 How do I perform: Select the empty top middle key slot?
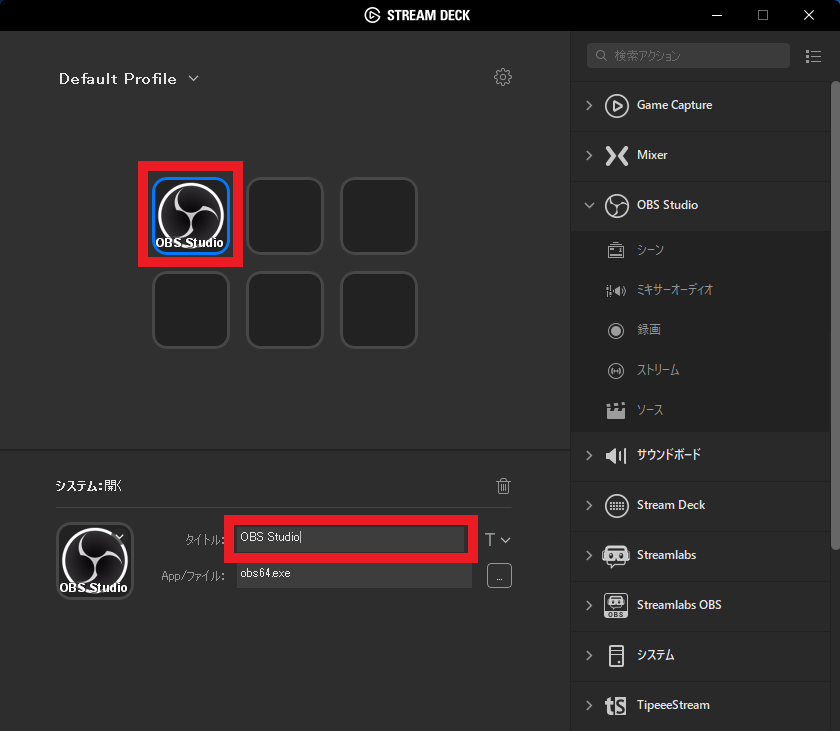click(x=284, y=215)
